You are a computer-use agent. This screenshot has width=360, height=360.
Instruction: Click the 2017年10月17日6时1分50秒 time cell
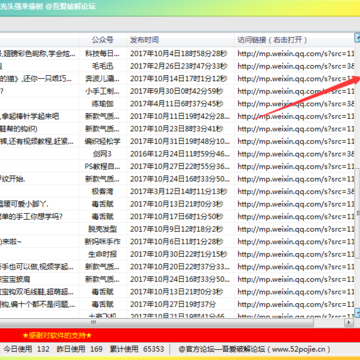[x=180, y=217]
